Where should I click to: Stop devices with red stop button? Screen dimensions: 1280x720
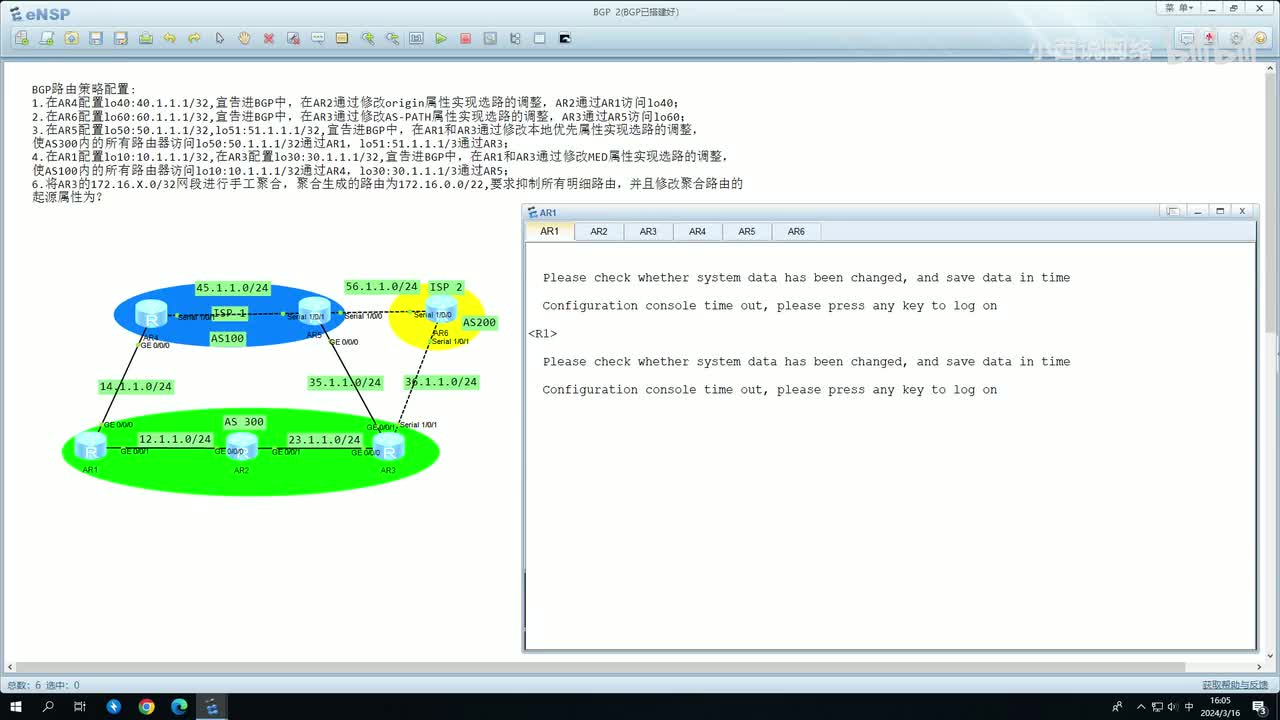click(466, 38)
